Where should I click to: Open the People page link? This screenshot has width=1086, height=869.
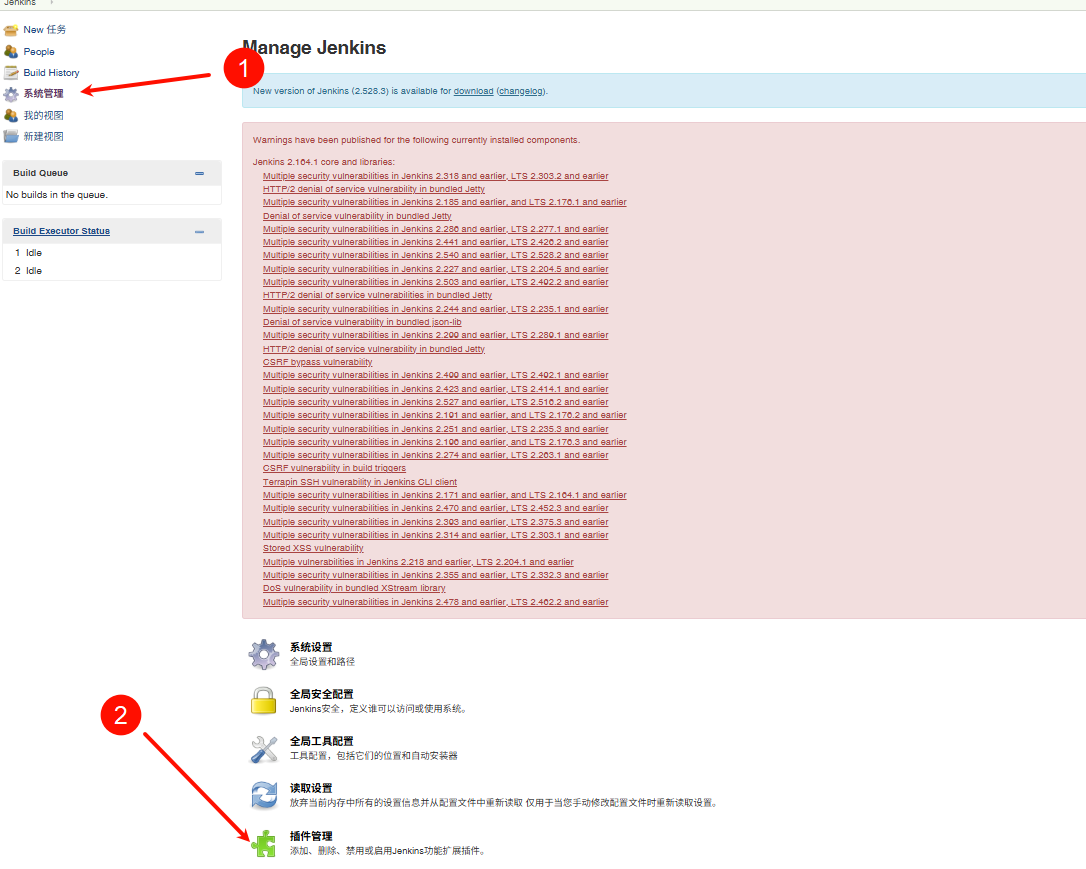39,52
